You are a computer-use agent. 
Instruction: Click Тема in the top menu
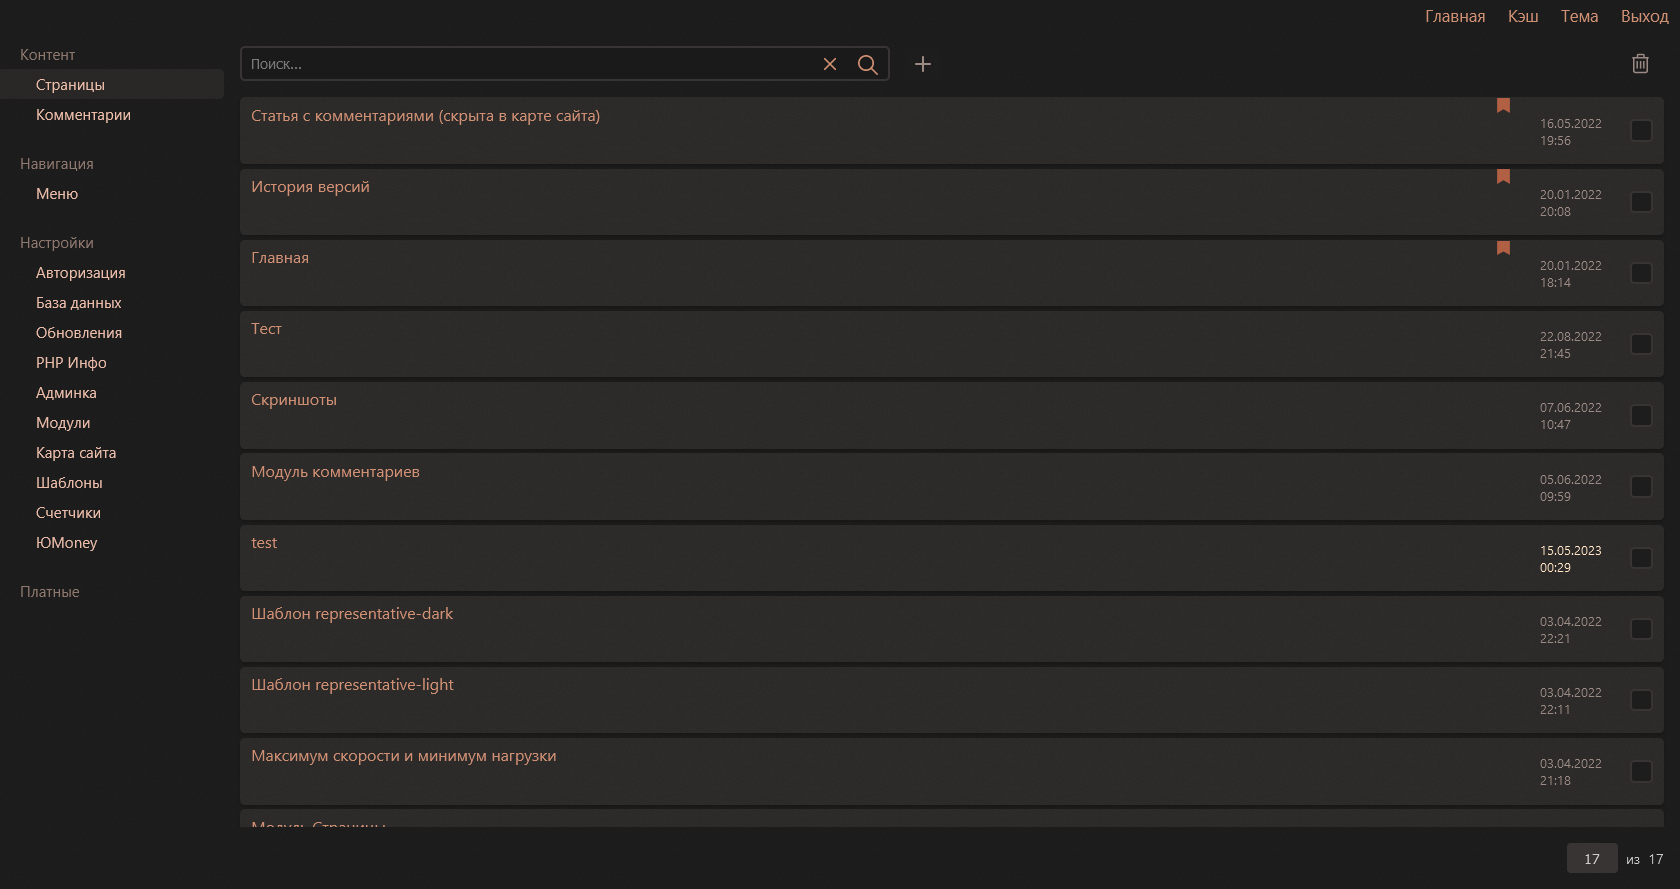[1579, 16]
